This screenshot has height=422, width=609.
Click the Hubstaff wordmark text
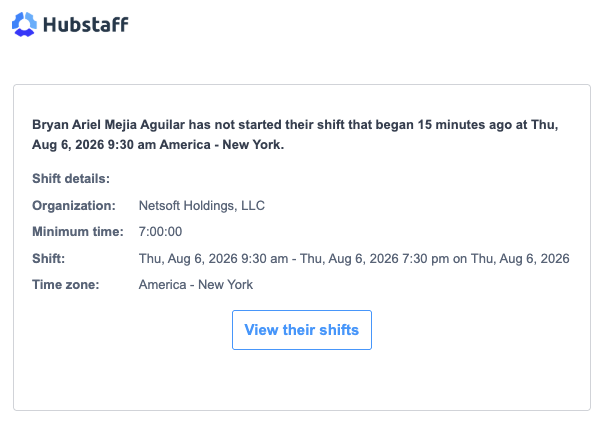(85, 24)
